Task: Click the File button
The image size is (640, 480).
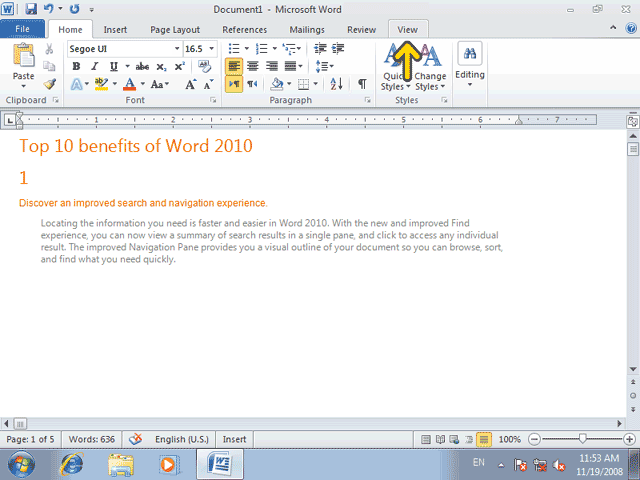Action: pyautogui.click(x=22, y=29)
